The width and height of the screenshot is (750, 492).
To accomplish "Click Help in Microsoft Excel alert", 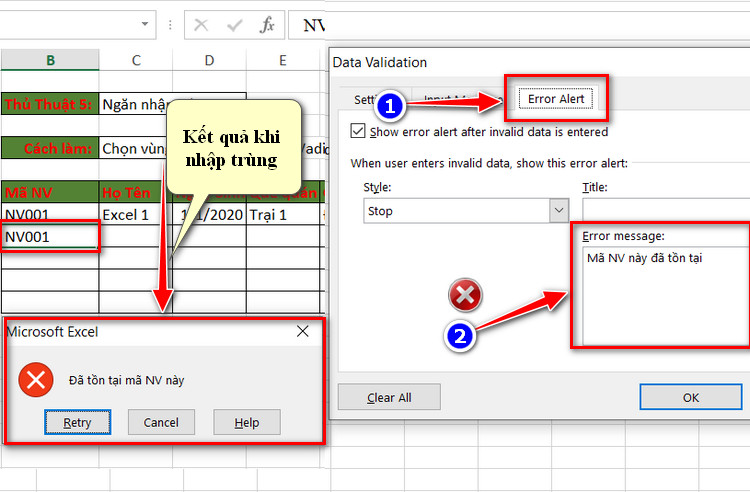I will (247, 422).
